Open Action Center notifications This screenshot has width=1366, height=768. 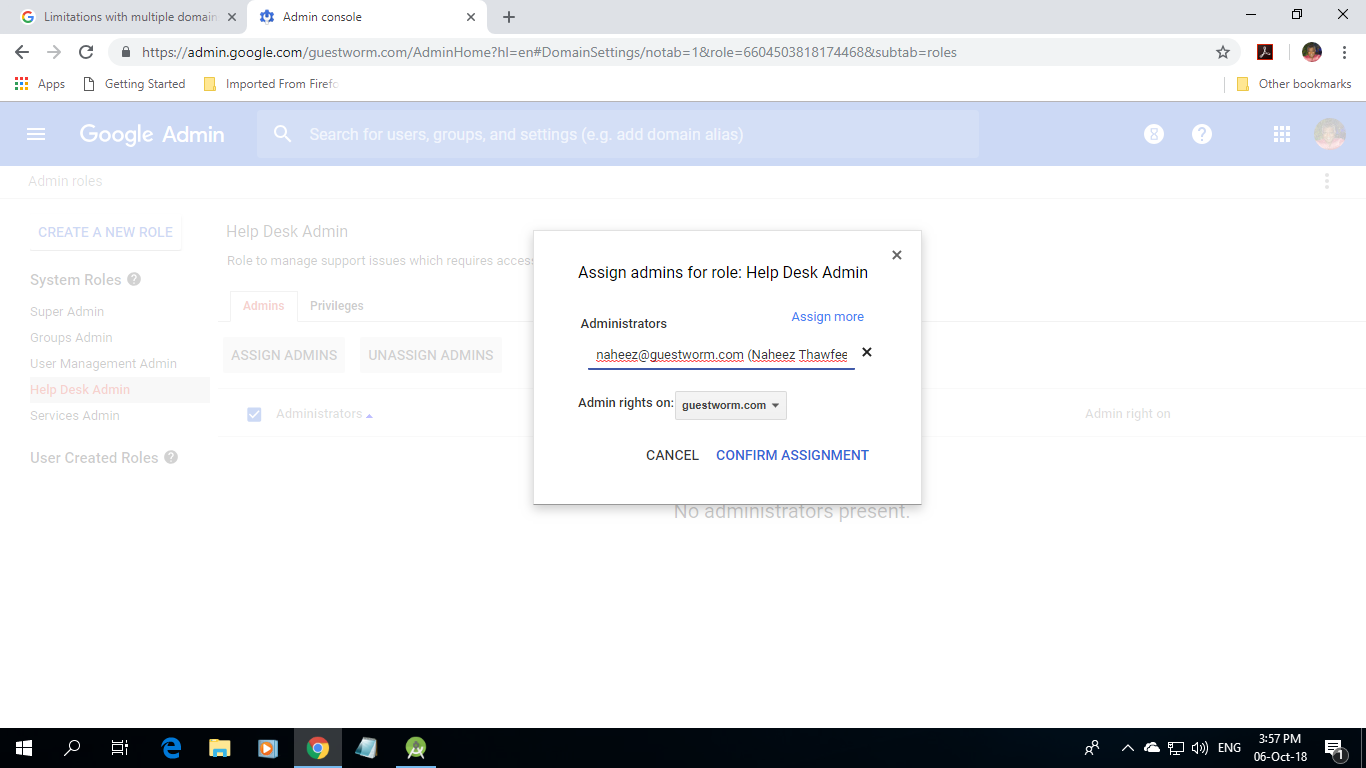point(1334,748)
